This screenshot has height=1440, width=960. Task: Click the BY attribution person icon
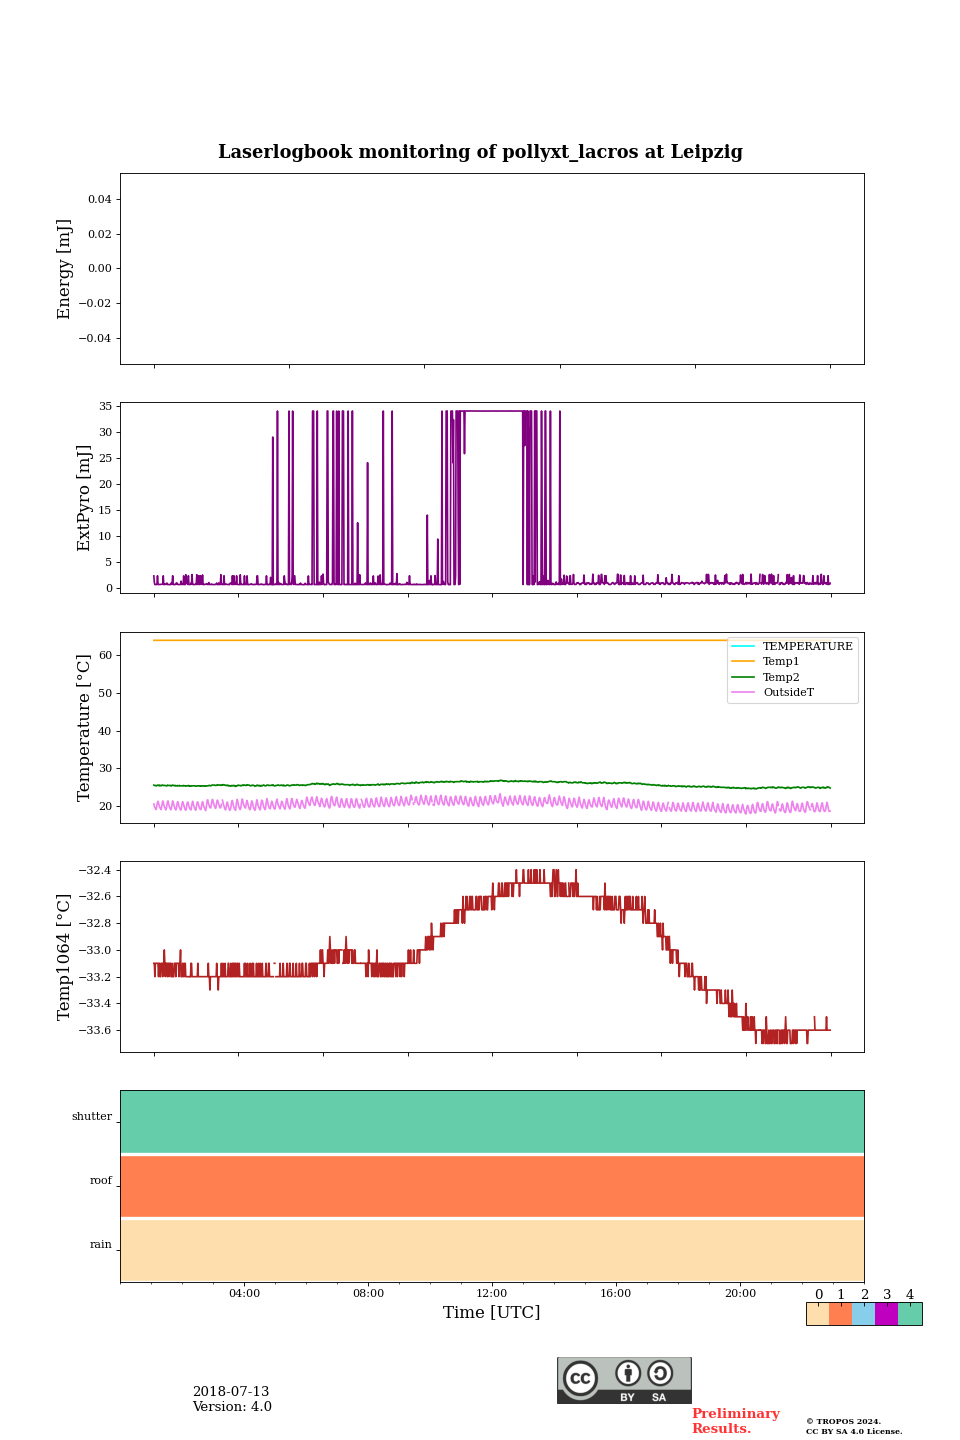(x=628, y=1373)
